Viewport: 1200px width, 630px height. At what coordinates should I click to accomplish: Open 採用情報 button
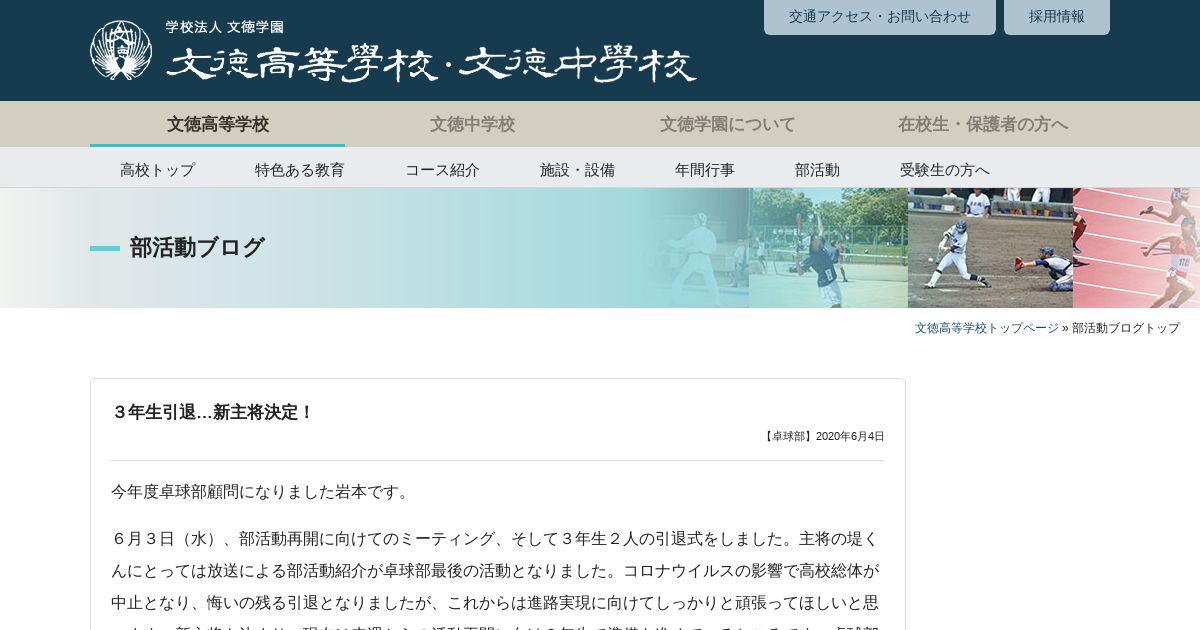[x=1057, y=17]
